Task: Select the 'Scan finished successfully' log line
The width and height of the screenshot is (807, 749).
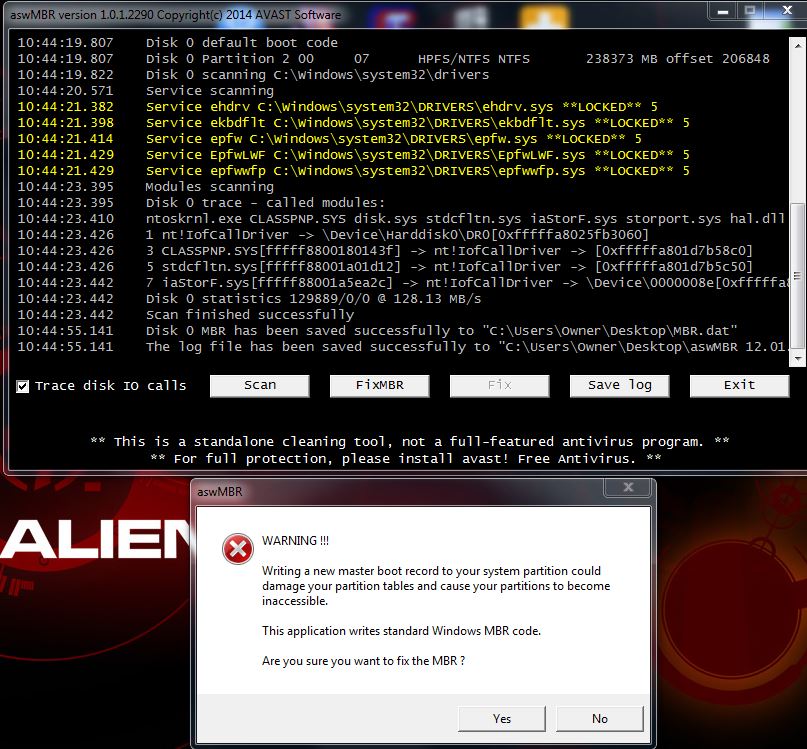Action: (x=186, y=315)
